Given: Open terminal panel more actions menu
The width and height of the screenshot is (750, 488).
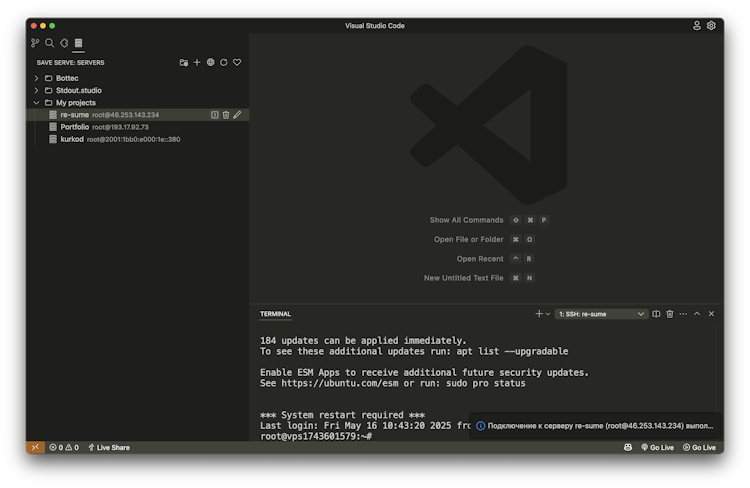Looking at the screenshot, I should 683,314.
